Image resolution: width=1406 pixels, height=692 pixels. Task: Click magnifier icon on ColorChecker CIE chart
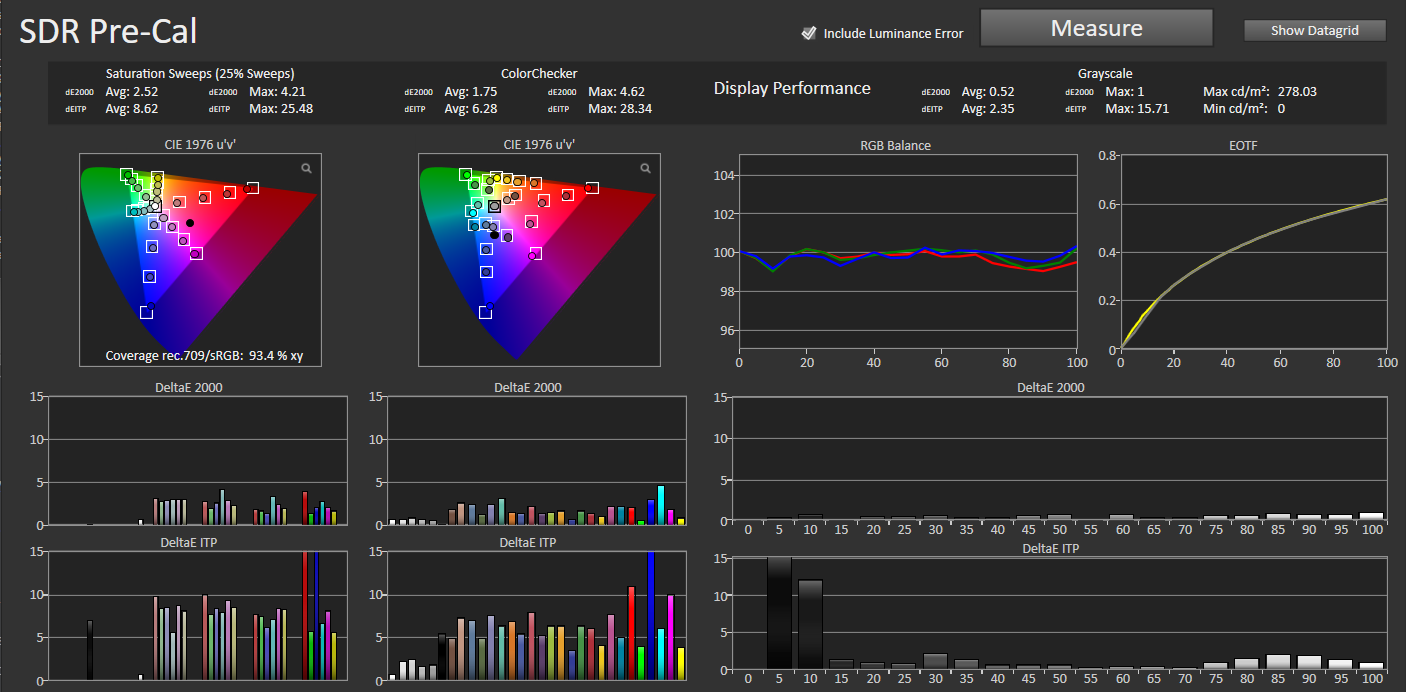click(x=646, y=169)
